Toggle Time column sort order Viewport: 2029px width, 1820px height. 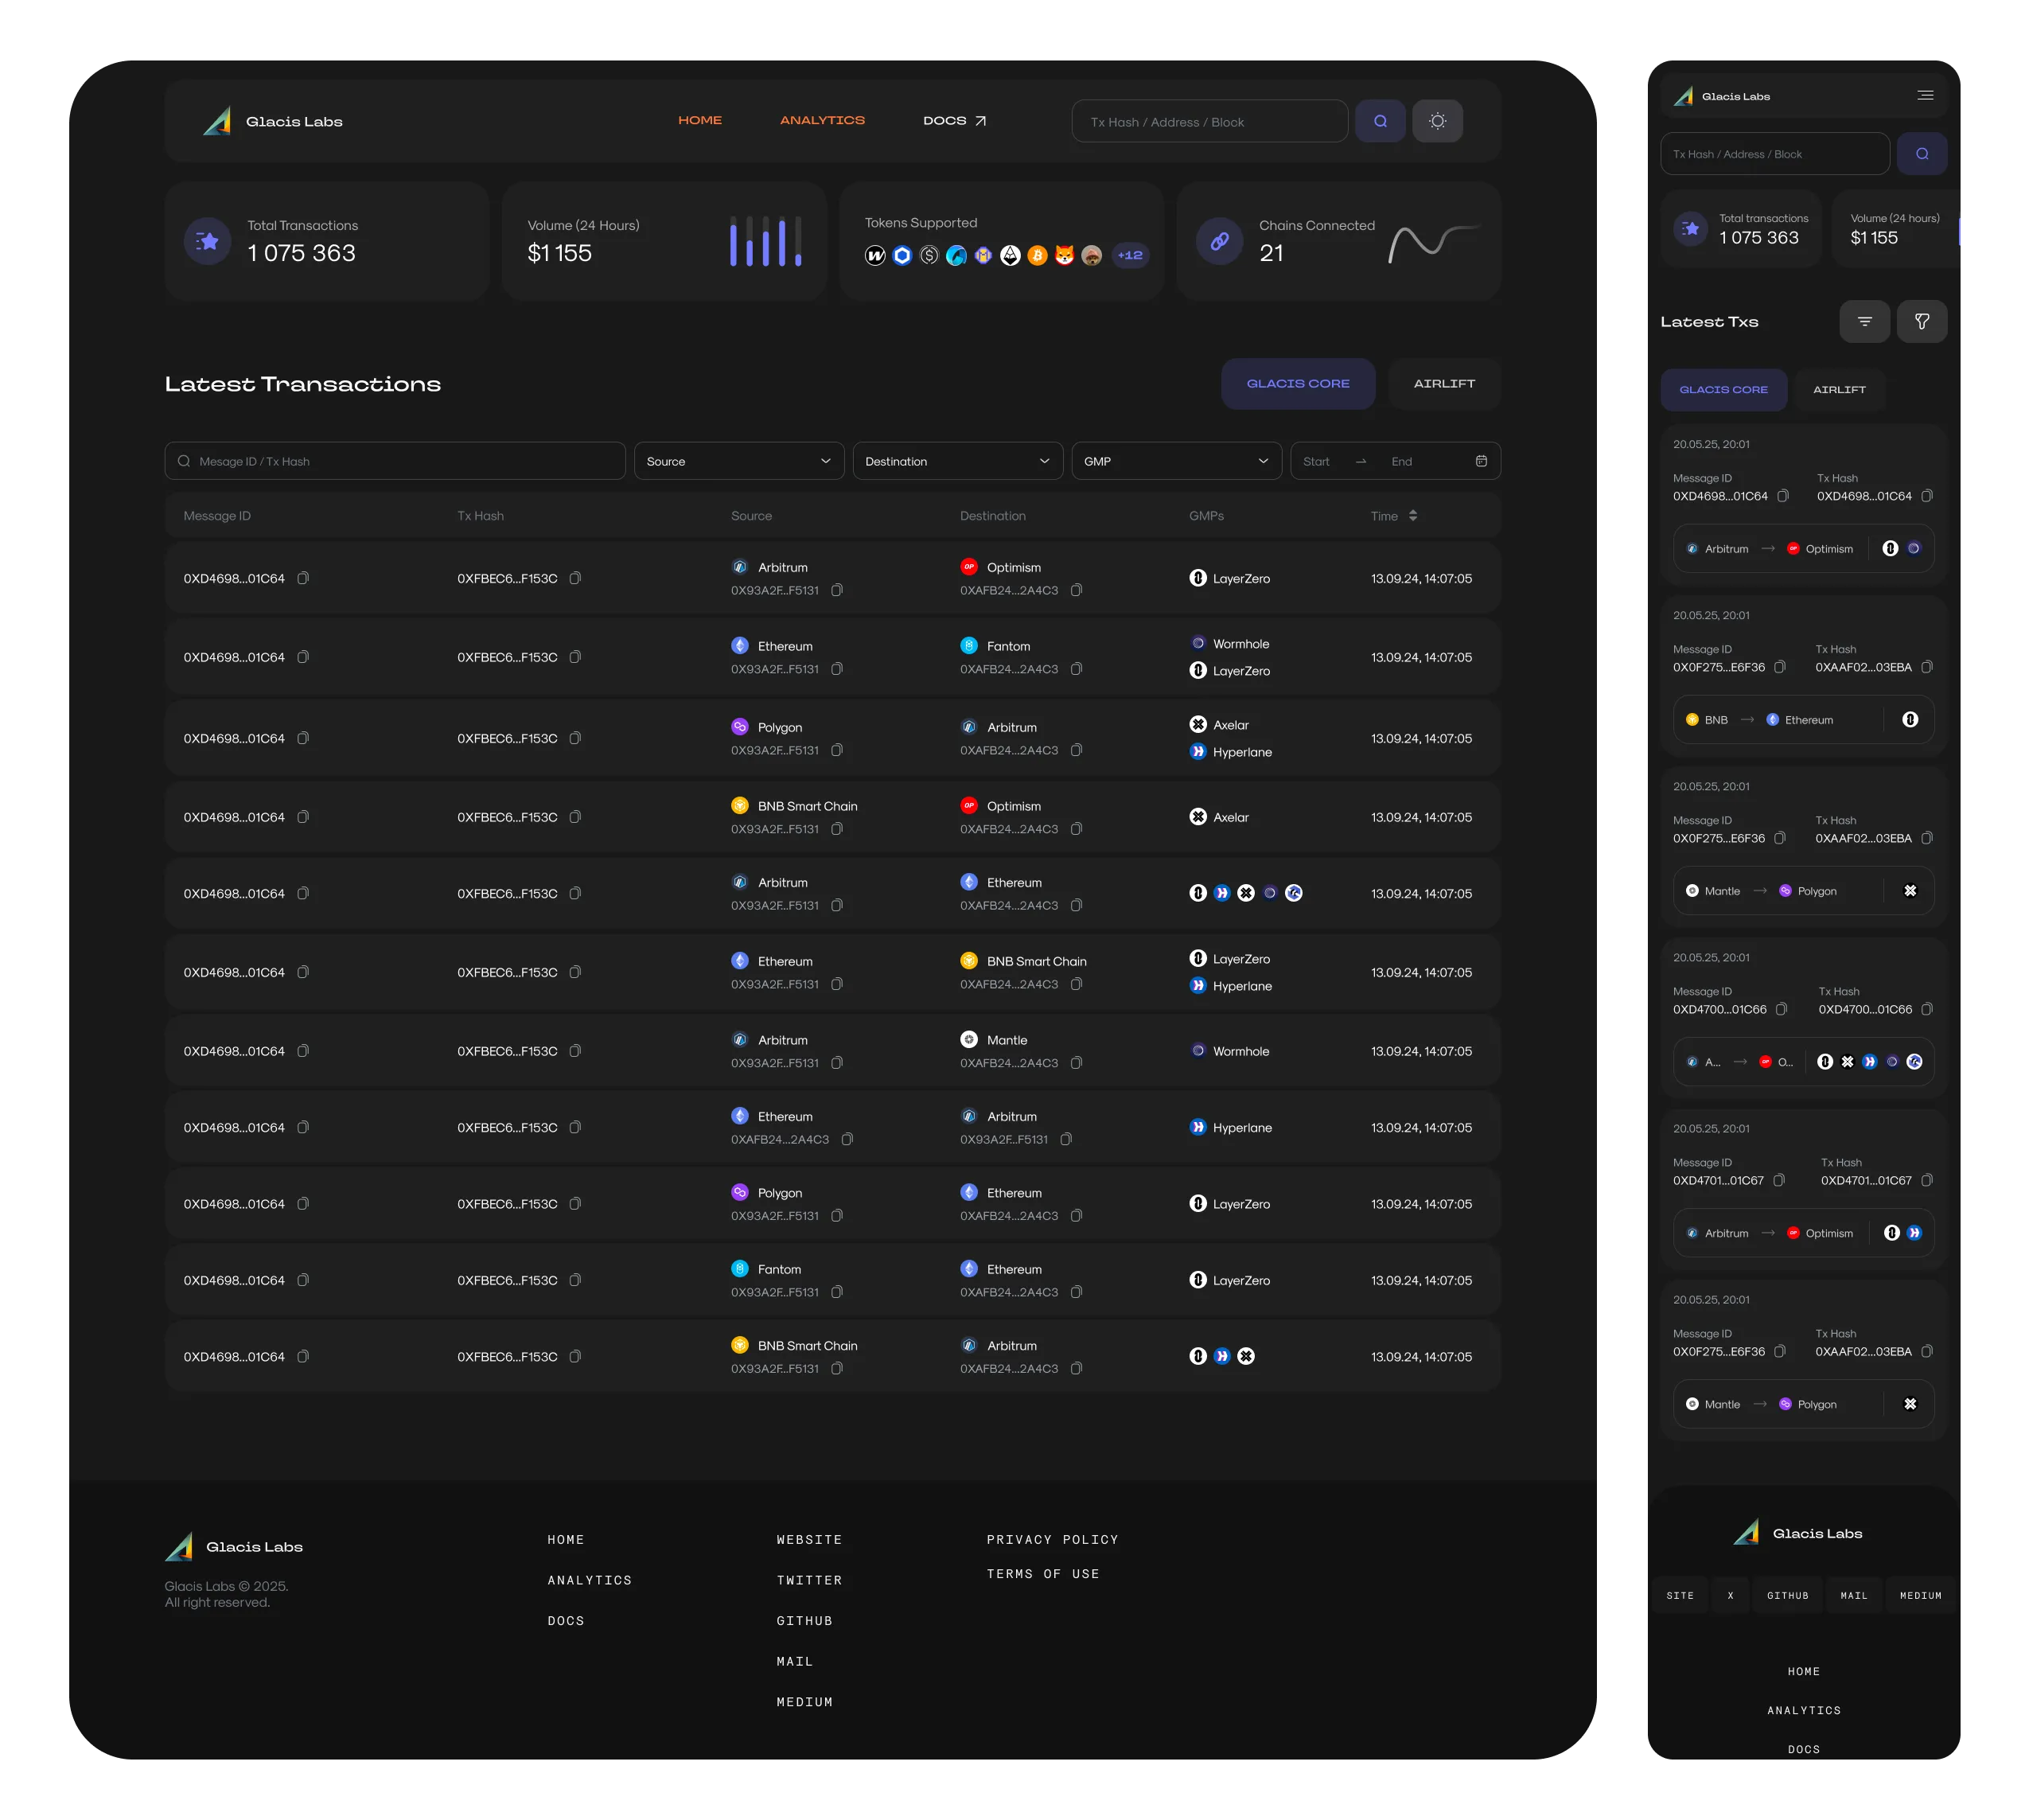pyautogui.click(x=1413, y=515)
